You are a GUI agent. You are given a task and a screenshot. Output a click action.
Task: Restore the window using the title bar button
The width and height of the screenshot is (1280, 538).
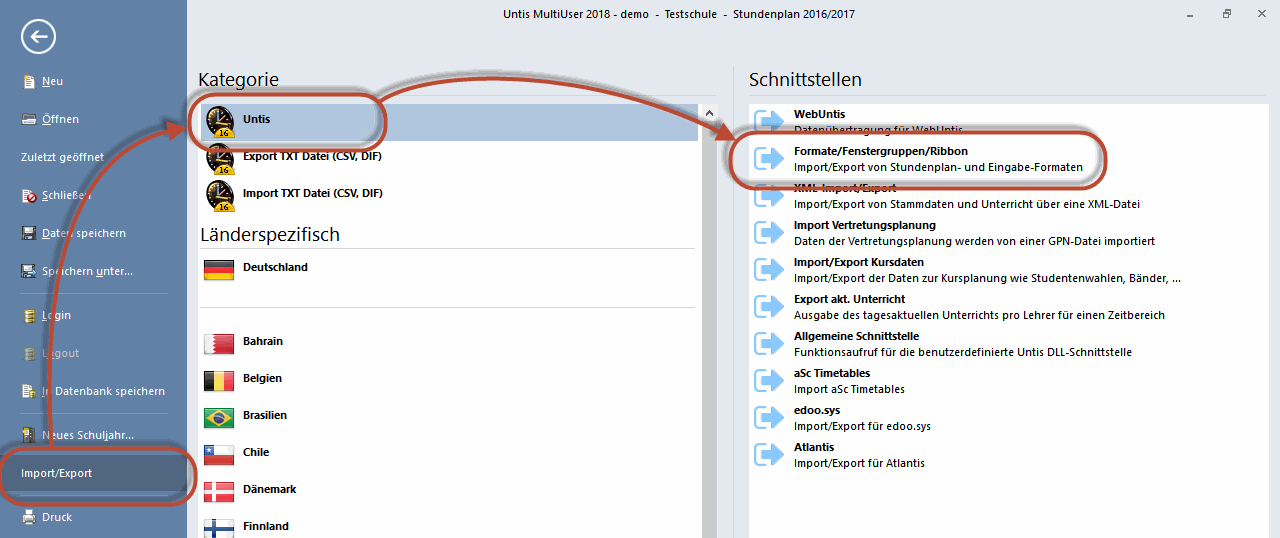click(x=1227, y=14)
